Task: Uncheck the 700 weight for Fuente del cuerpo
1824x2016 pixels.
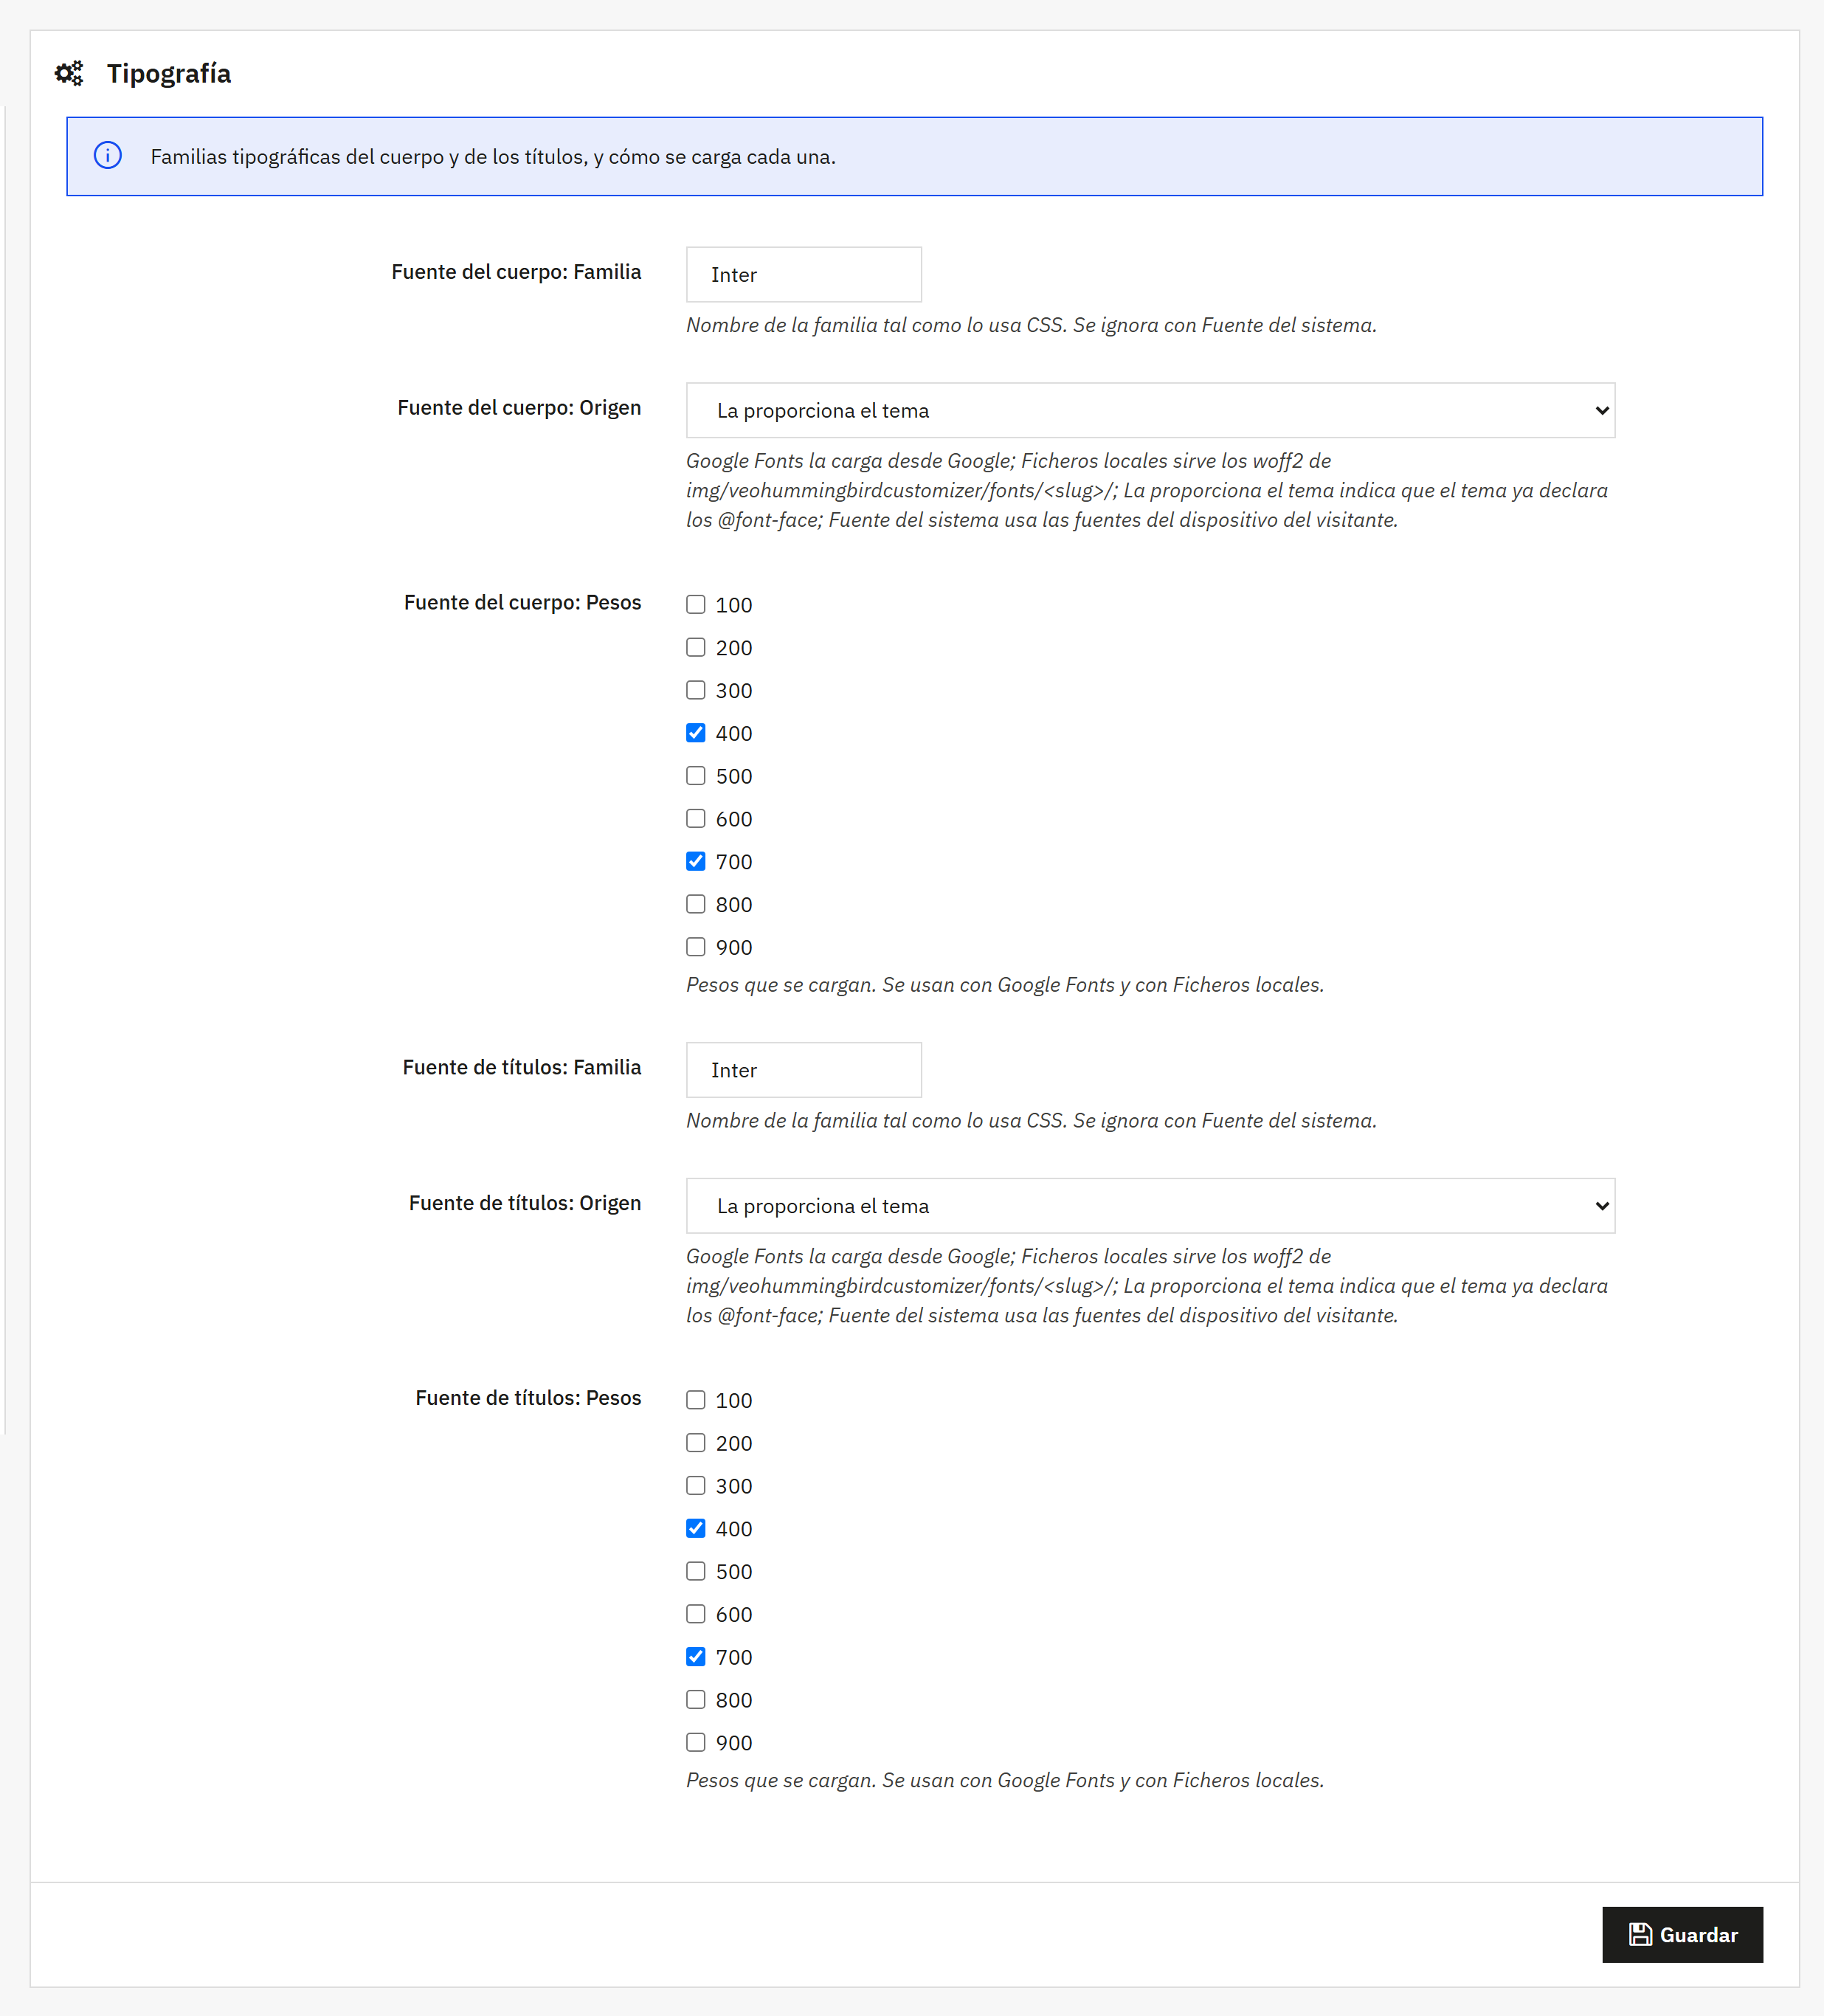Action: coord(696,861)
